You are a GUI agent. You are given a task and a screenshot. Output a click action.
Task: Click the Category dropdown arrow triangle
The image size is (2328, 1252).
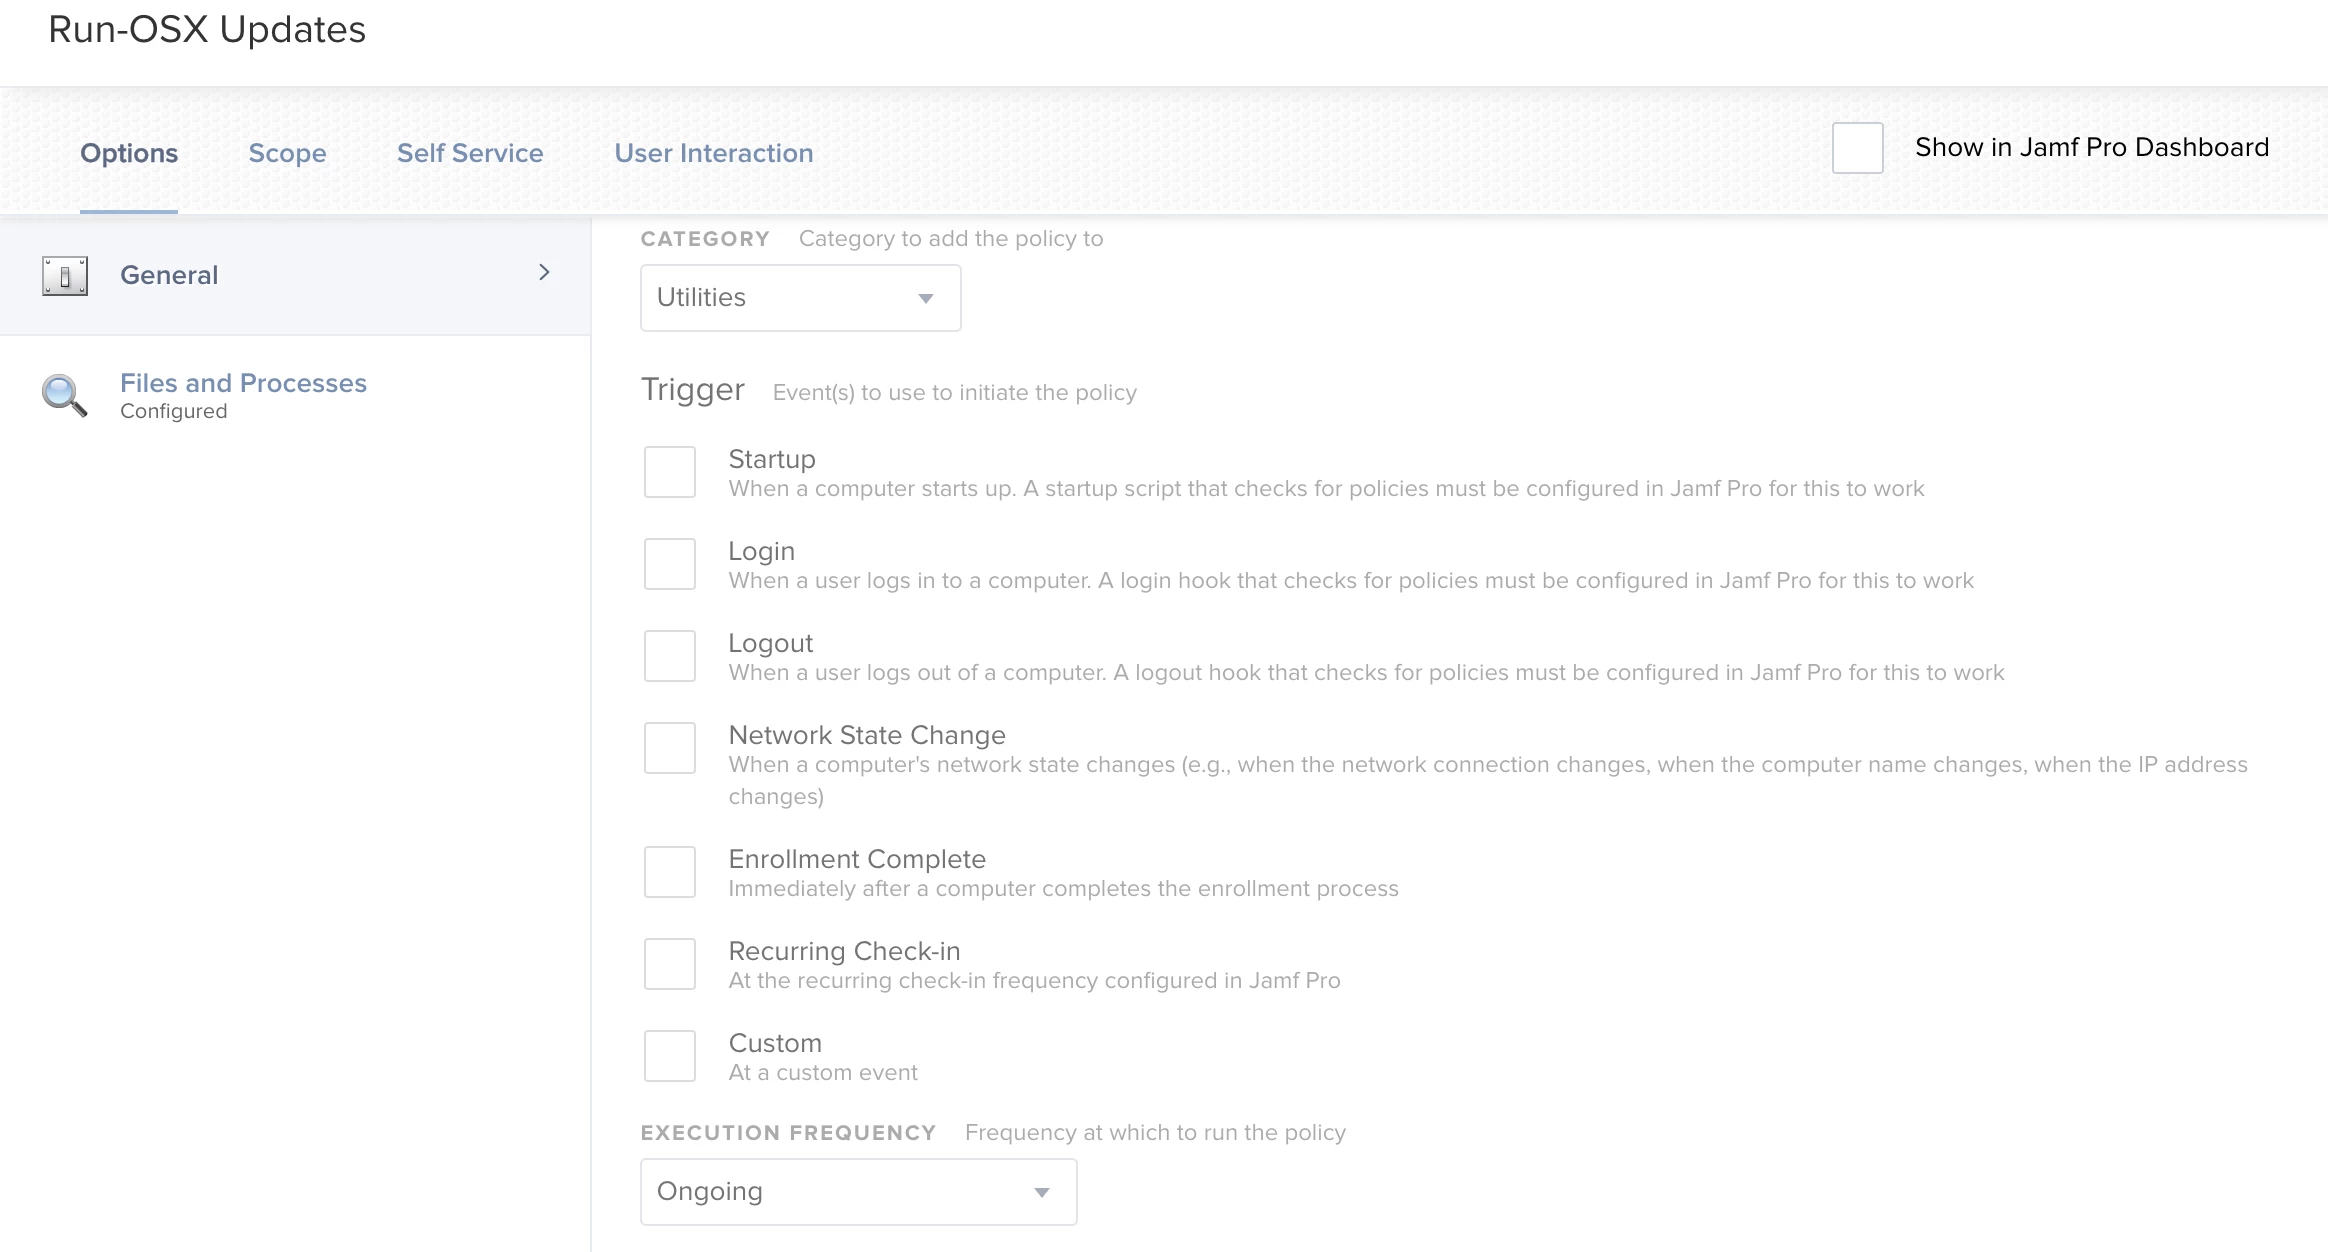point(926,299)
